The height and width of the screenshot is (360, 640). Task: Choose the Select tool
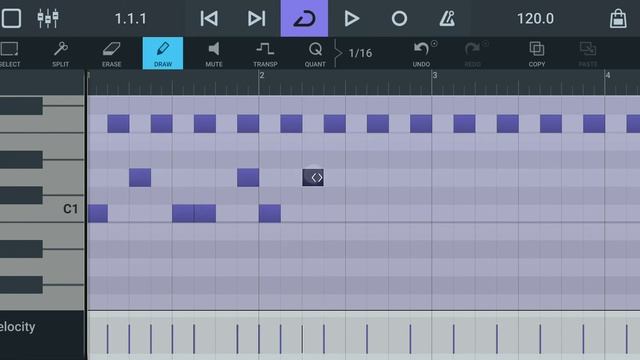click(10, 54)
